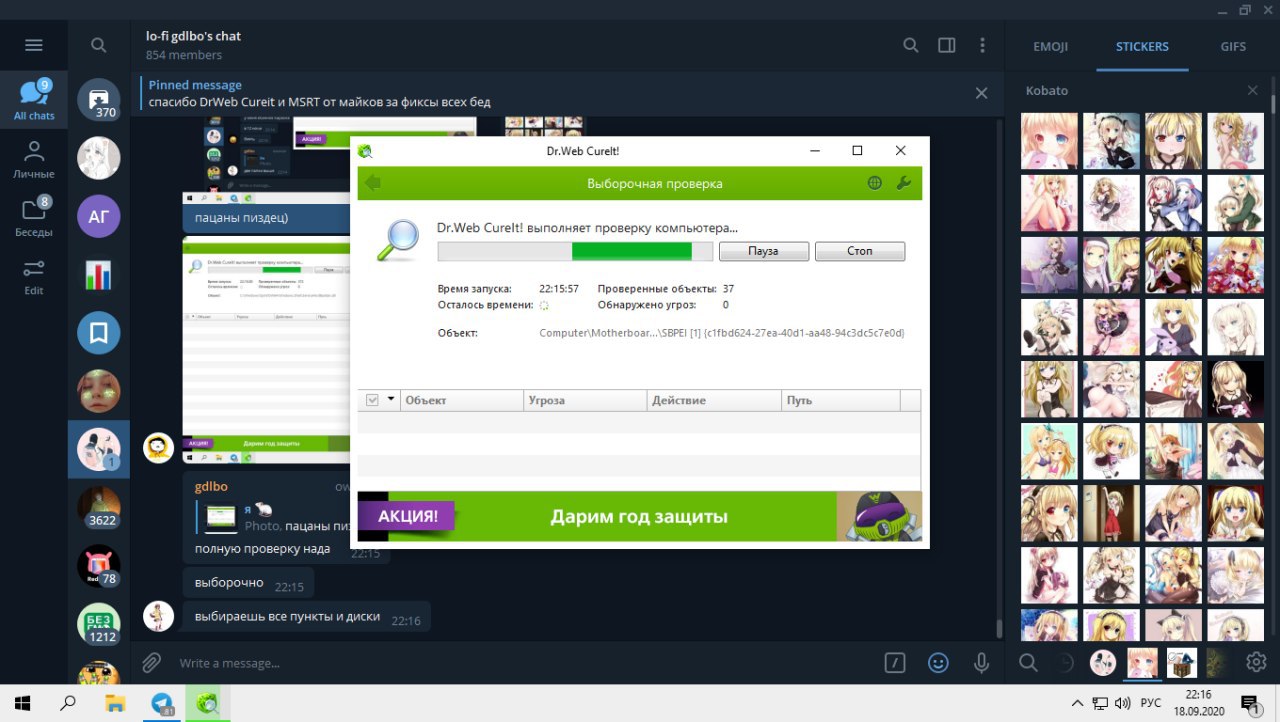Open File Explorer from taskbar
This screenshot has width=1280, height=722.
point(115,703)
